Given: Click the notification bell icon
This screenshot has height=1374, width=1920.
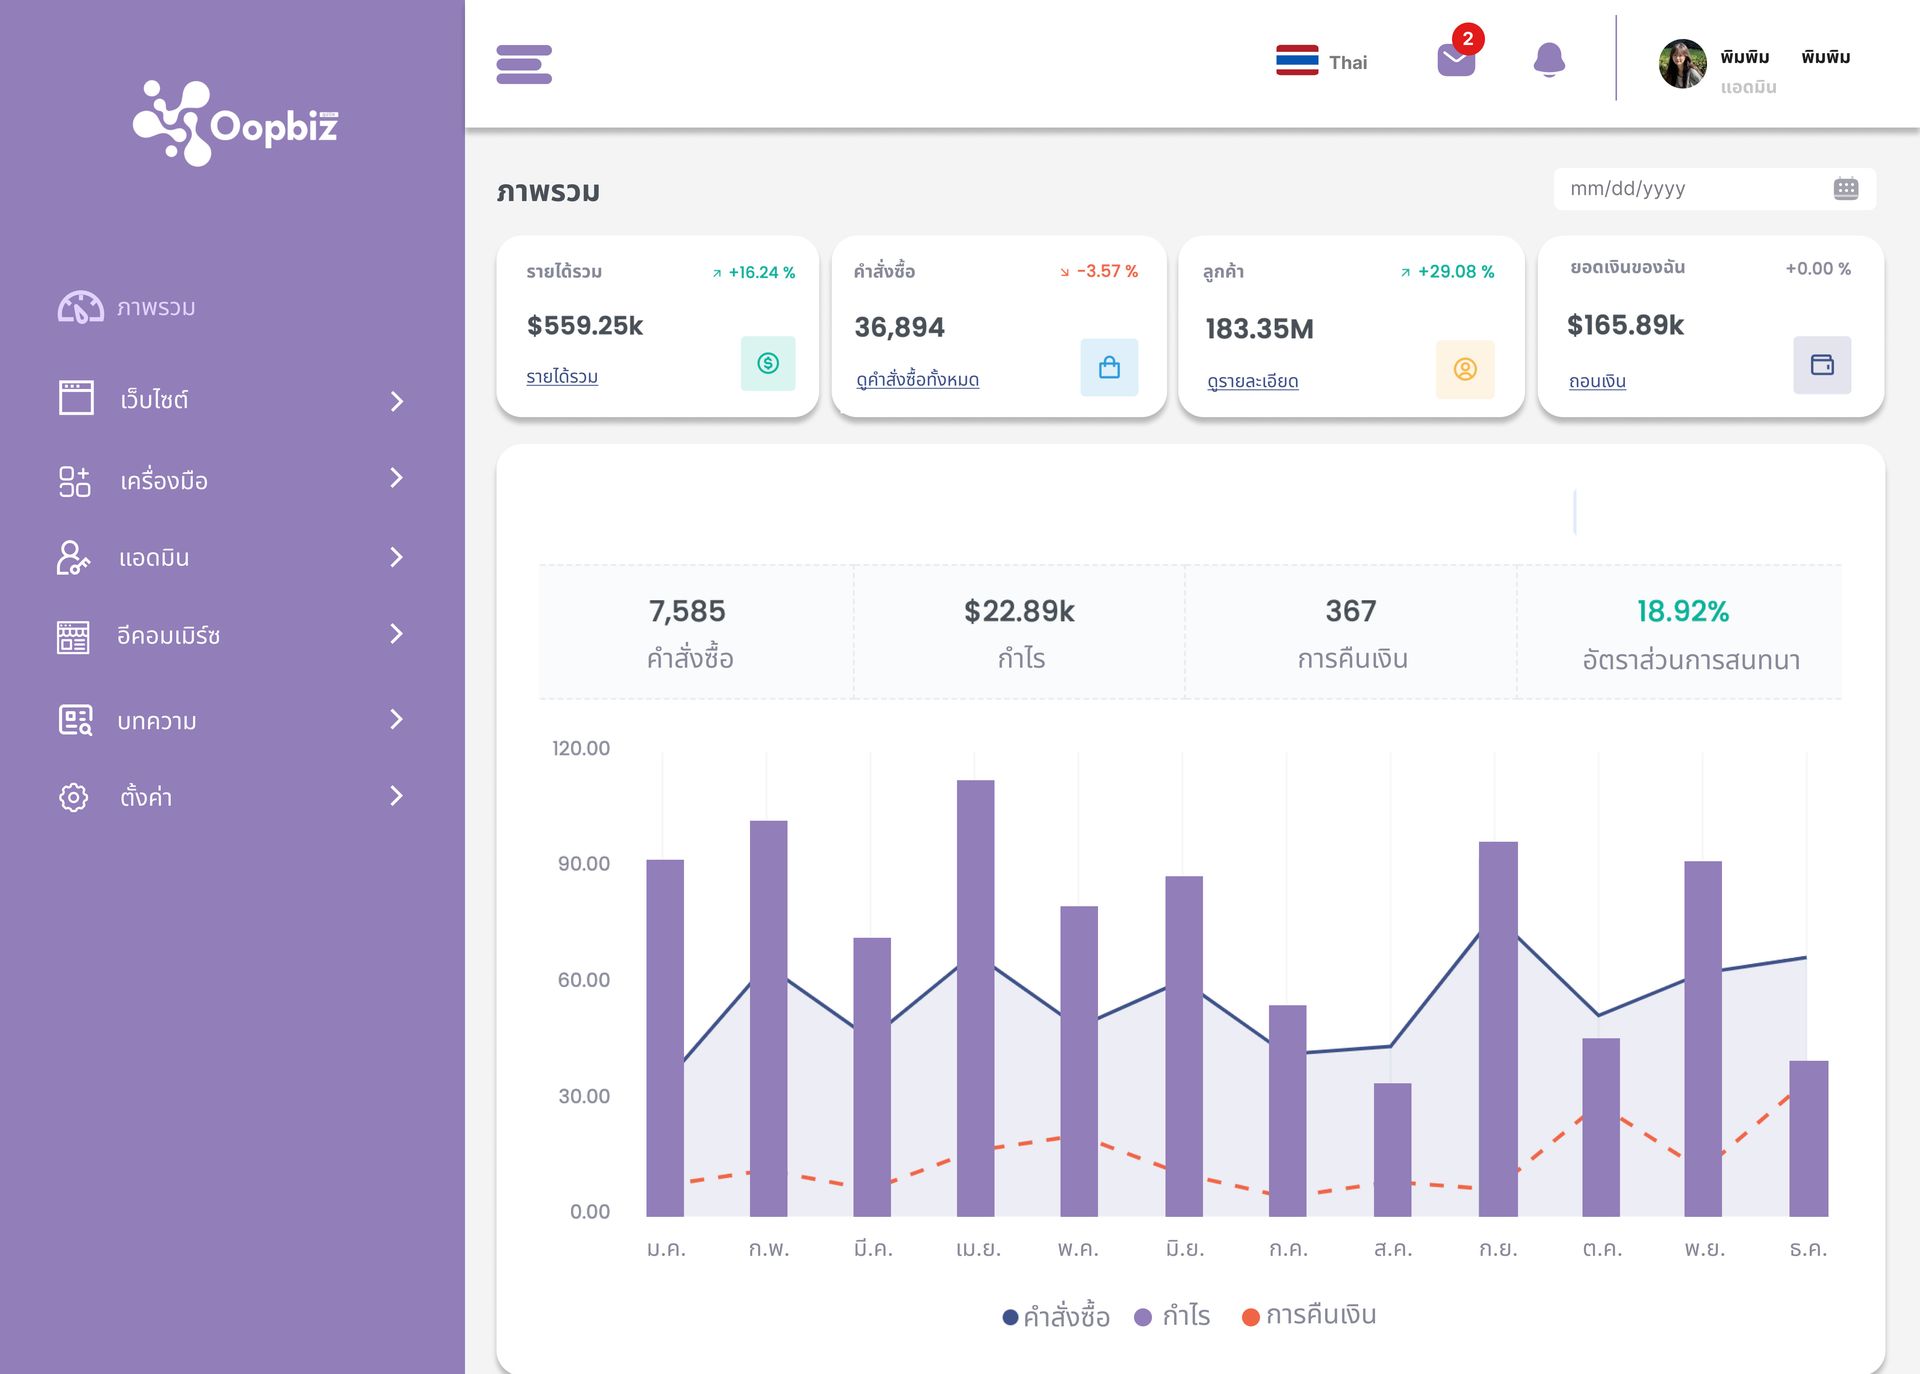Looking at the screenshot, I should tap(1548, 60).
